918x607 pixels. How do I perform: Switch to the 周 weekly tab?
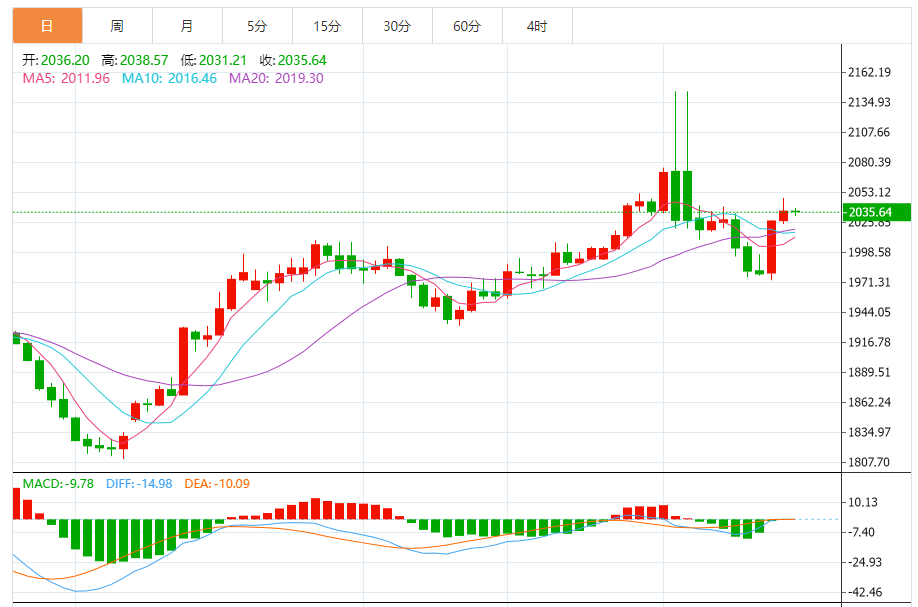pyautogui.click(x=117, y=26)
